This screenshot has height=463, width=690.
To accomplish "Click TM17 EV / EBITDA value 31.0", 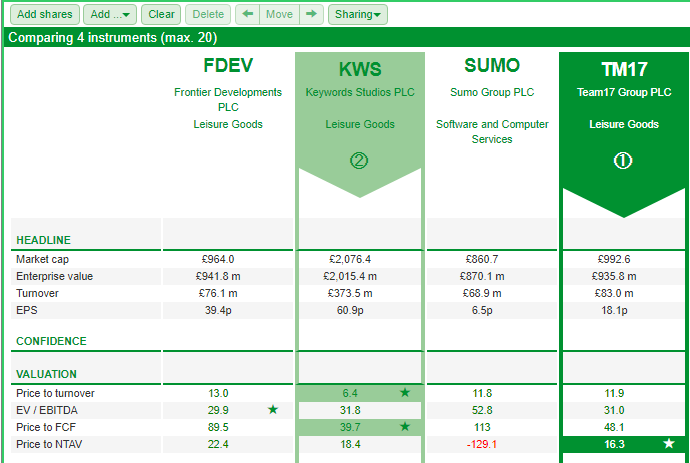I will pos(614,410).
